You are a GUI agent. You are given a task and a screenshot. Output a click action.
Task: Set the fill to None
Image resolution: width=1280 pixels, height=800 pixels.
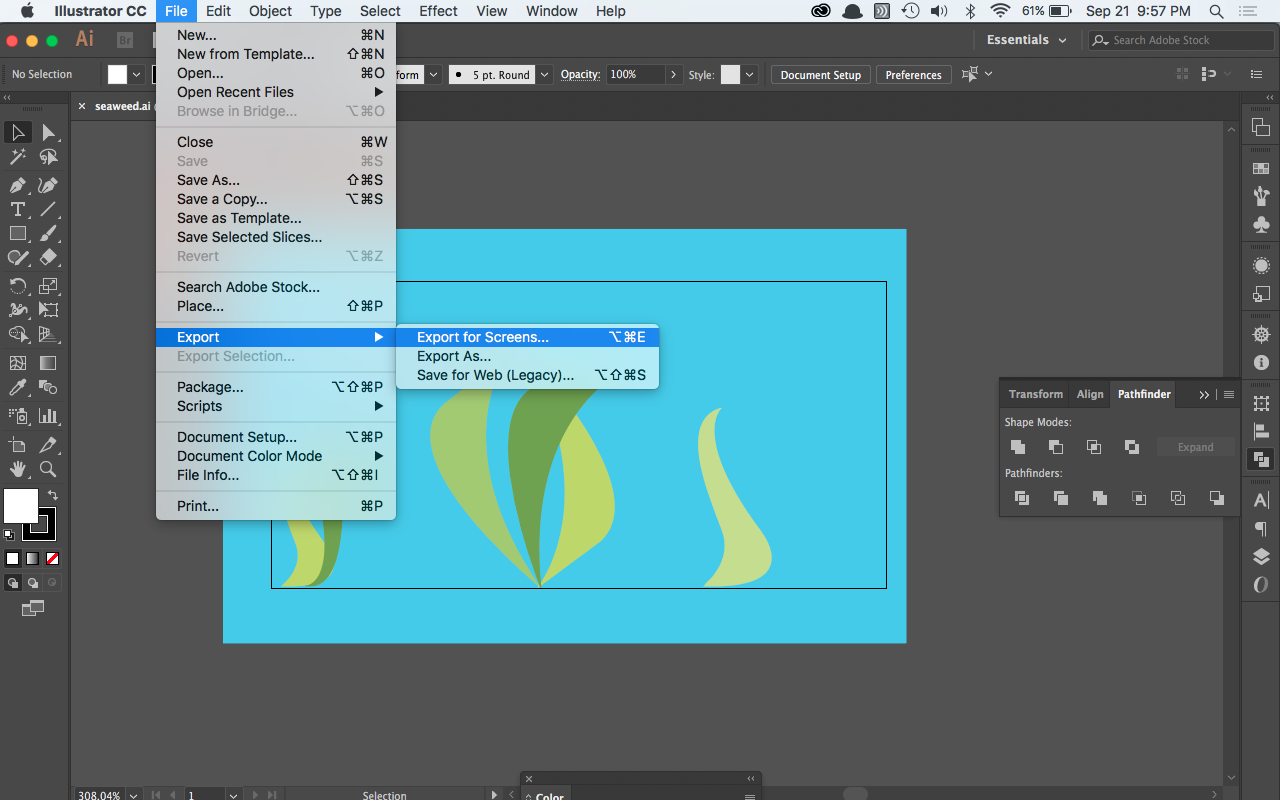(x=52, y=559)
